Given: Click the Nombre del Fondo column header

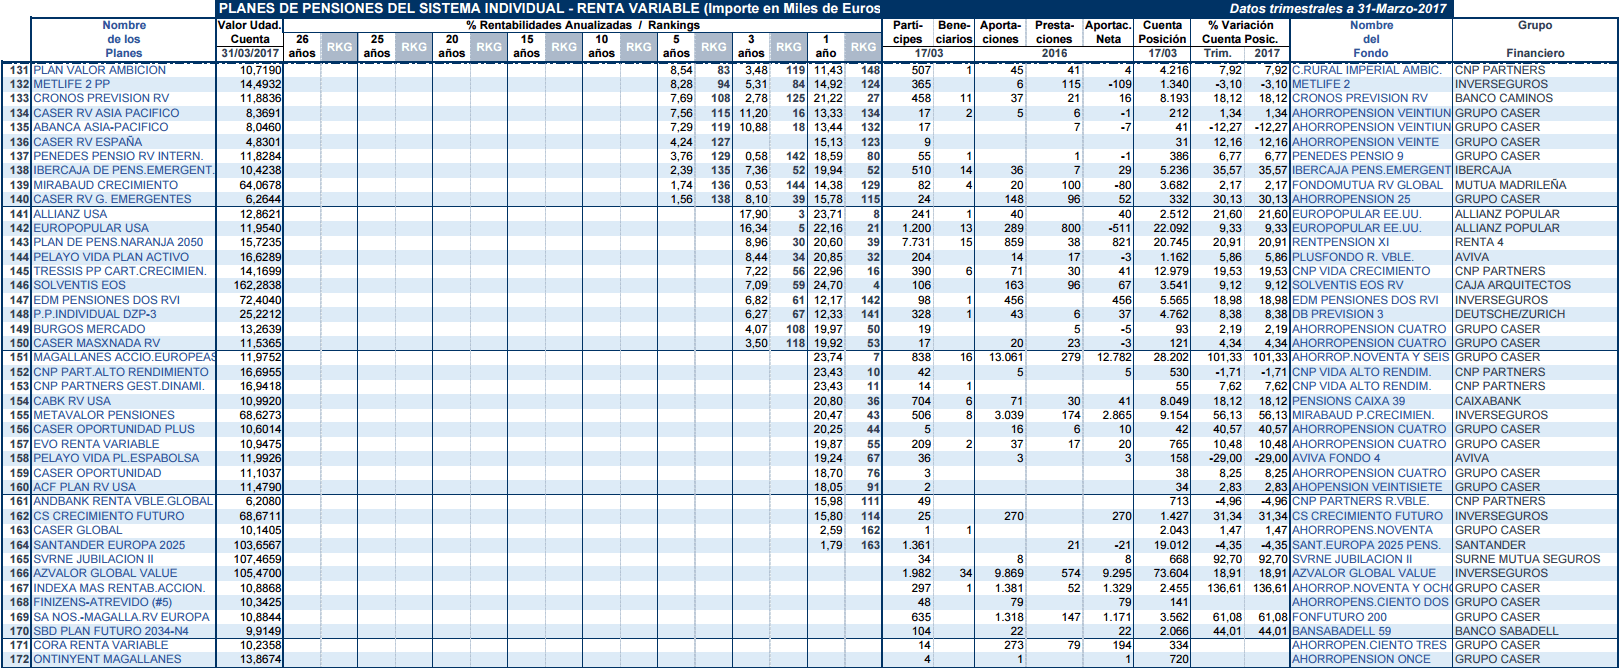Looking at the screenshot, I should click(1371, 39).
